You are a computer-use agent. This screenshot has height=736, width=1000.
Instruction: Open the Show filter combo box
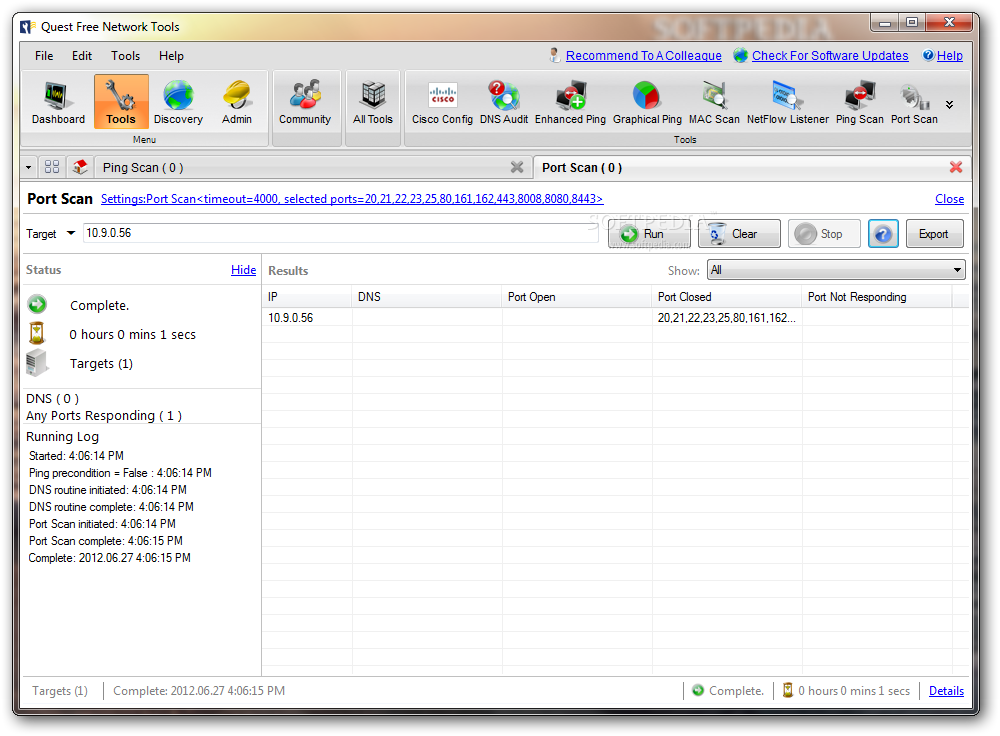(835, 270)
